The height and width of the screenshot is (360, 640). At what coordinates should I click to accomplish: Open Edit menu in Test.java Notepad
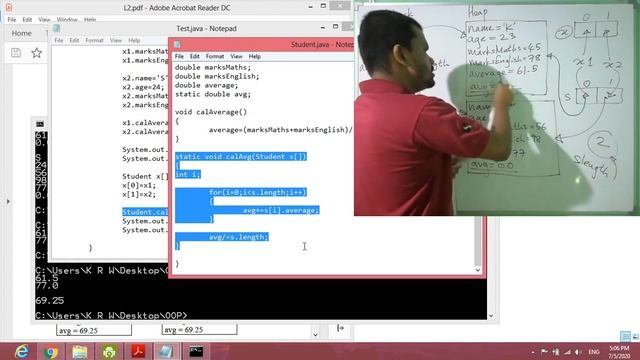[74, 40]
